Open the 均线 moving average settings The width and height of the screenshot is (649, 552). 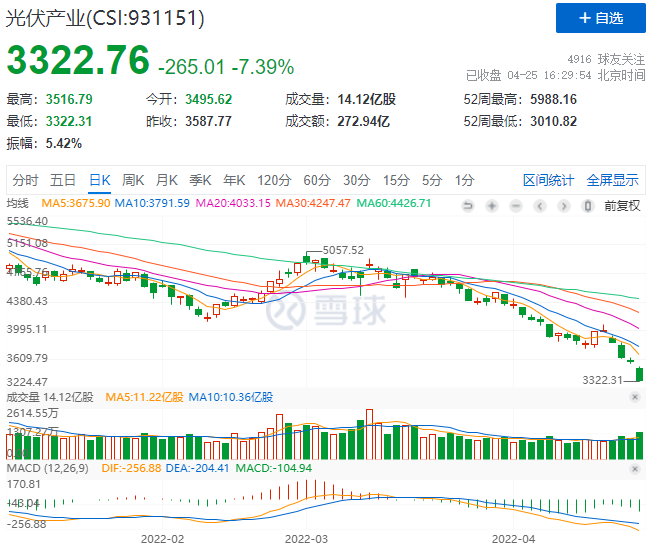18,203
